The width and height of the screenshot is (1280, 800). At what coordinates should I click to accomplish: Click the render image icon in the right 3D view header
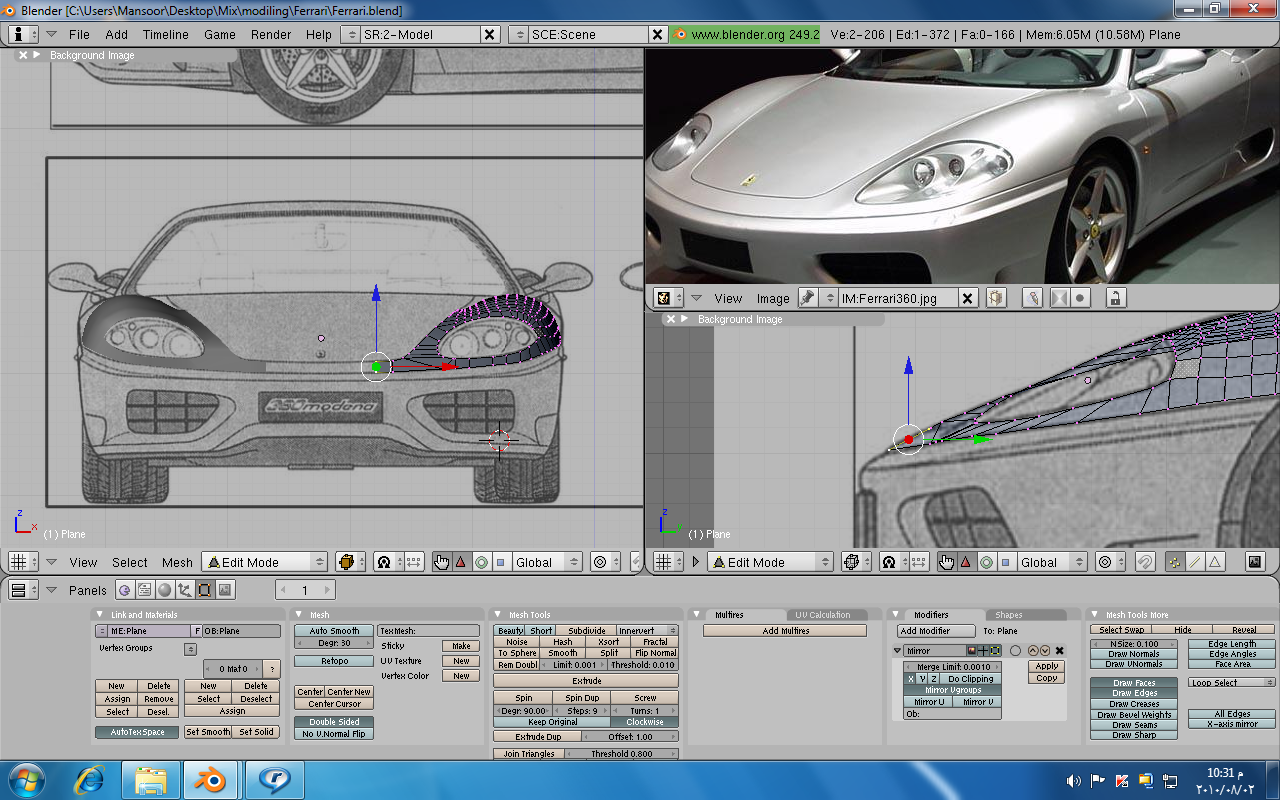point(1255,562)
